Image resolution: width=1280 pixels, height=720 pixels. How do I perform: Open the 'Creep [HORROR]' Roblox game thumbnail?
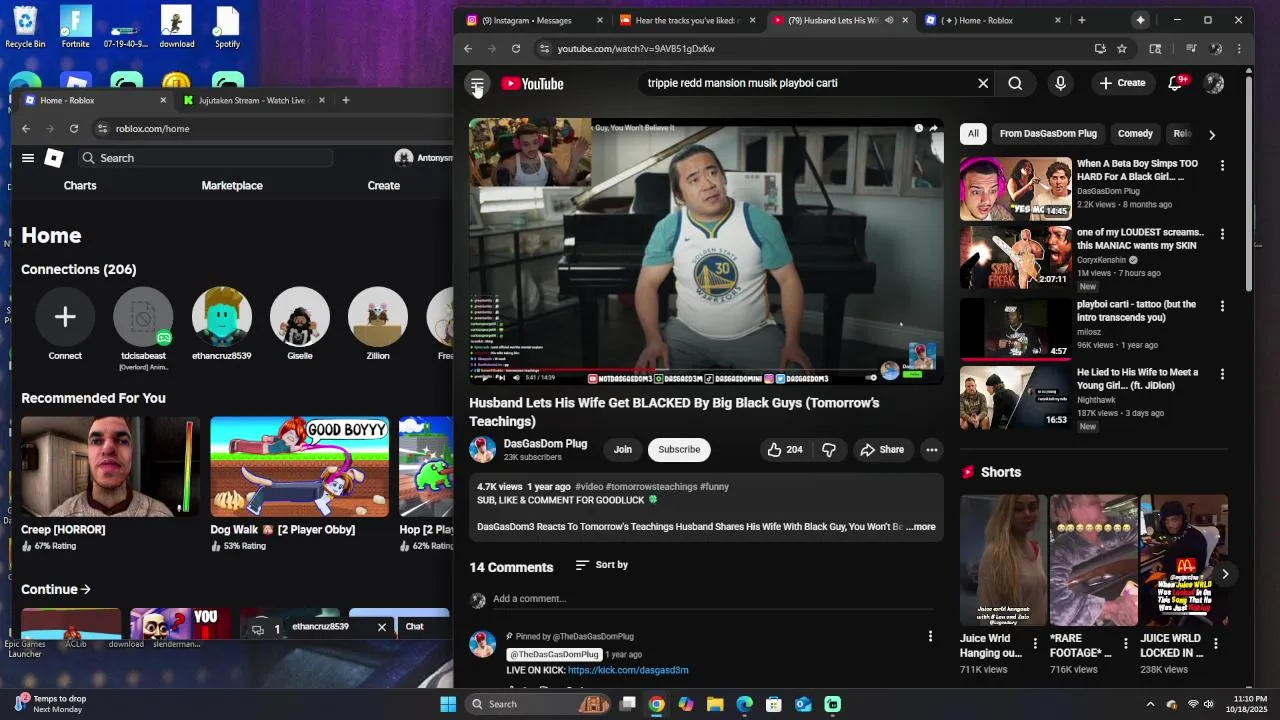coord(110,467)
